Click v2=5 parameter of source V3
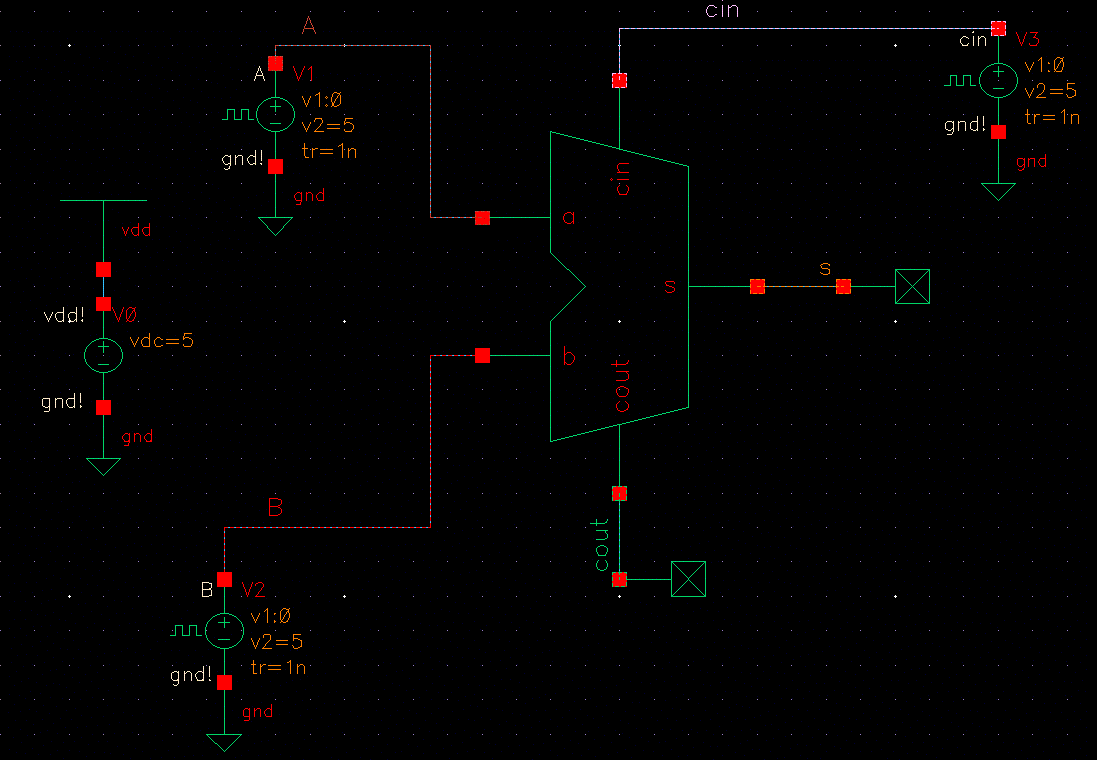 [x=1051, y=91]
